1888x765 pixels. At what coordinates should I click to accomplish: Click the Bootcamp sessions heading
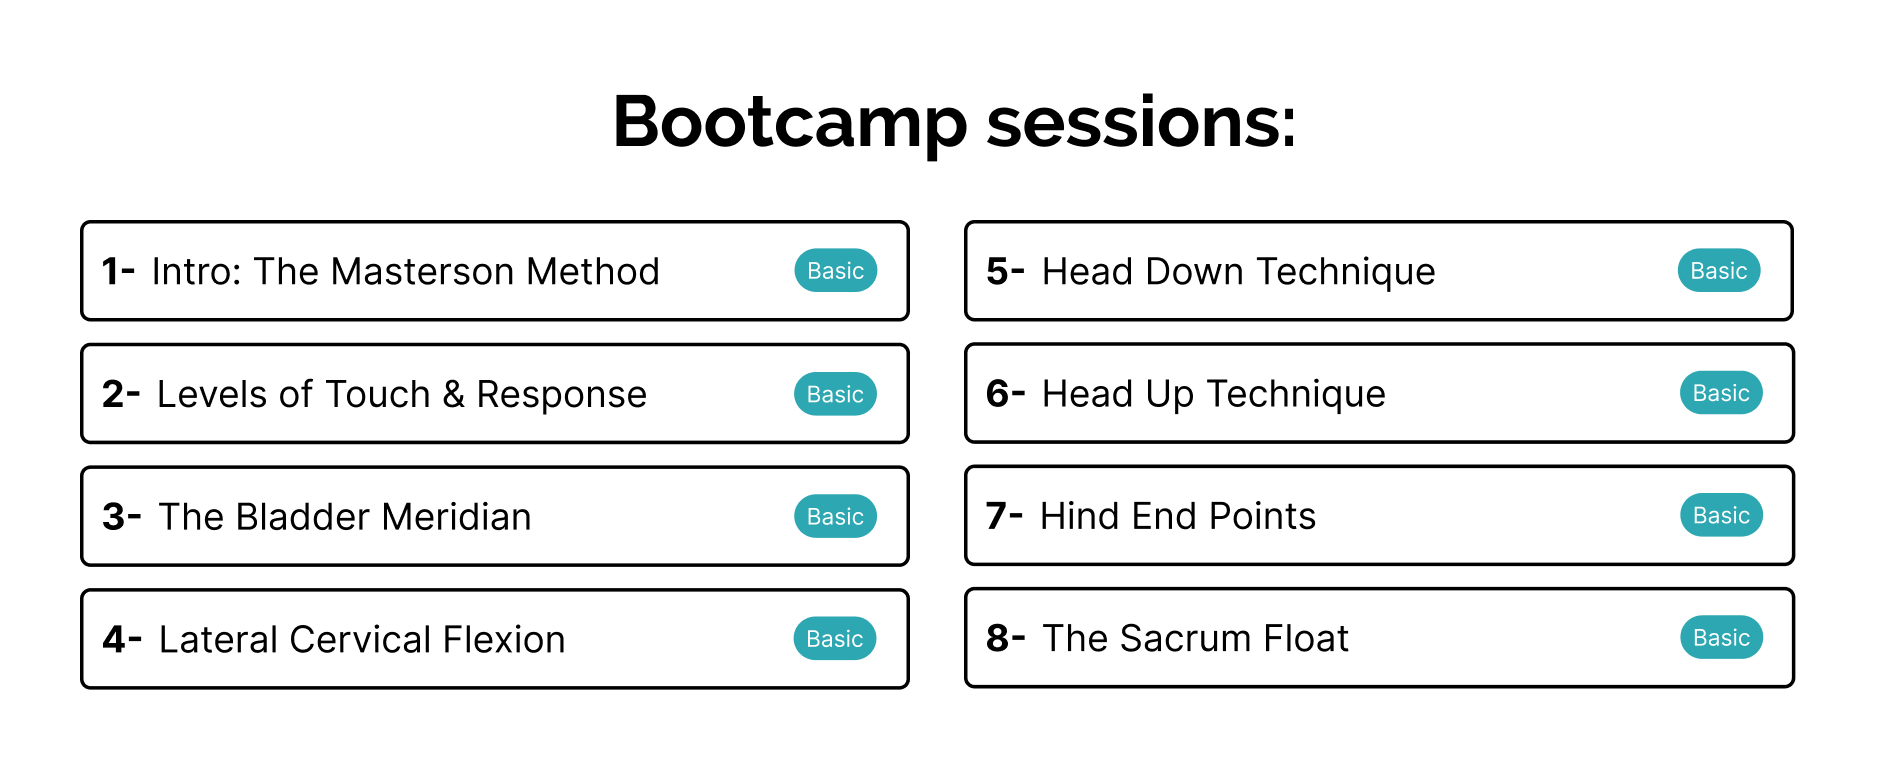[954, 122]
